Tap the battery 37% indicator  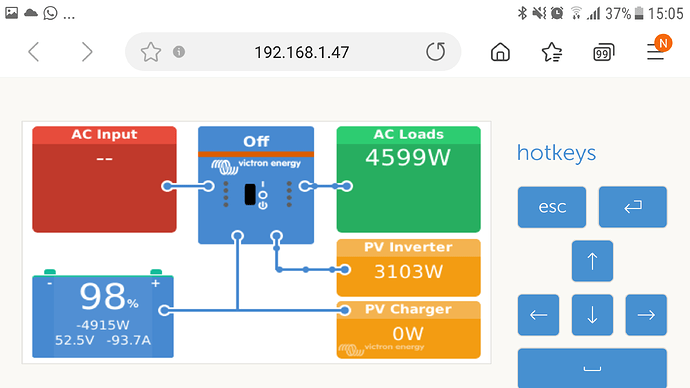point(624,14)
